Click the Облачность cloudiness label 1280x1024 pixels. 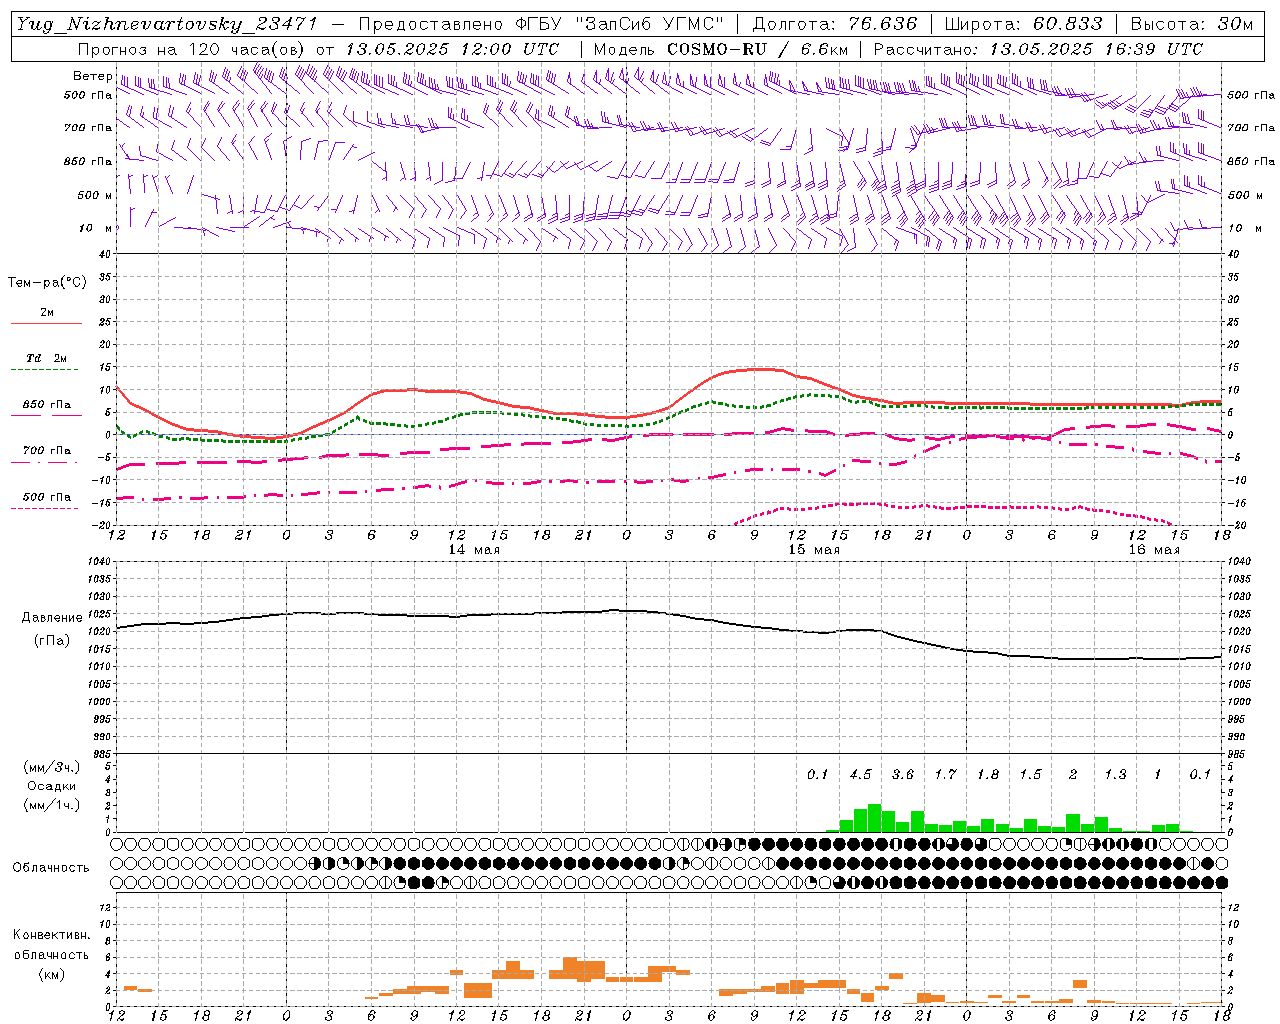[51, 868]
